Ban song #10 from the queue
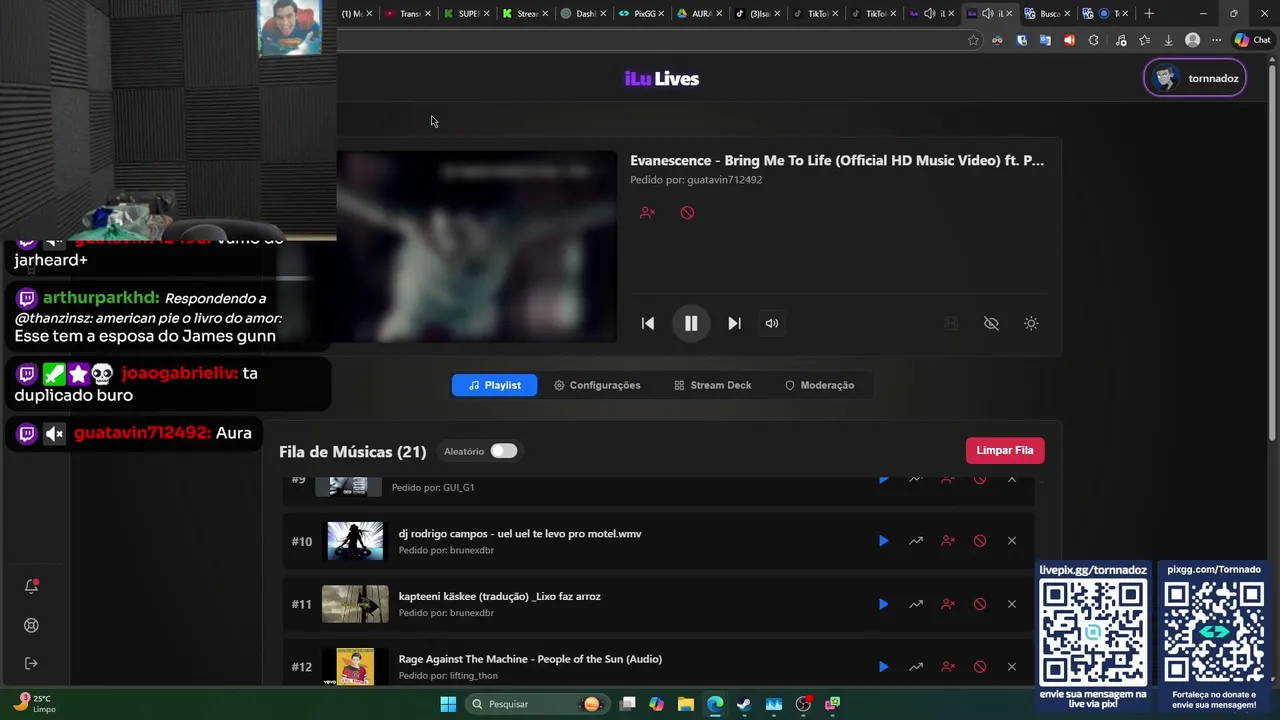Viewport: 1280px width, 720px height. point(980,541)
